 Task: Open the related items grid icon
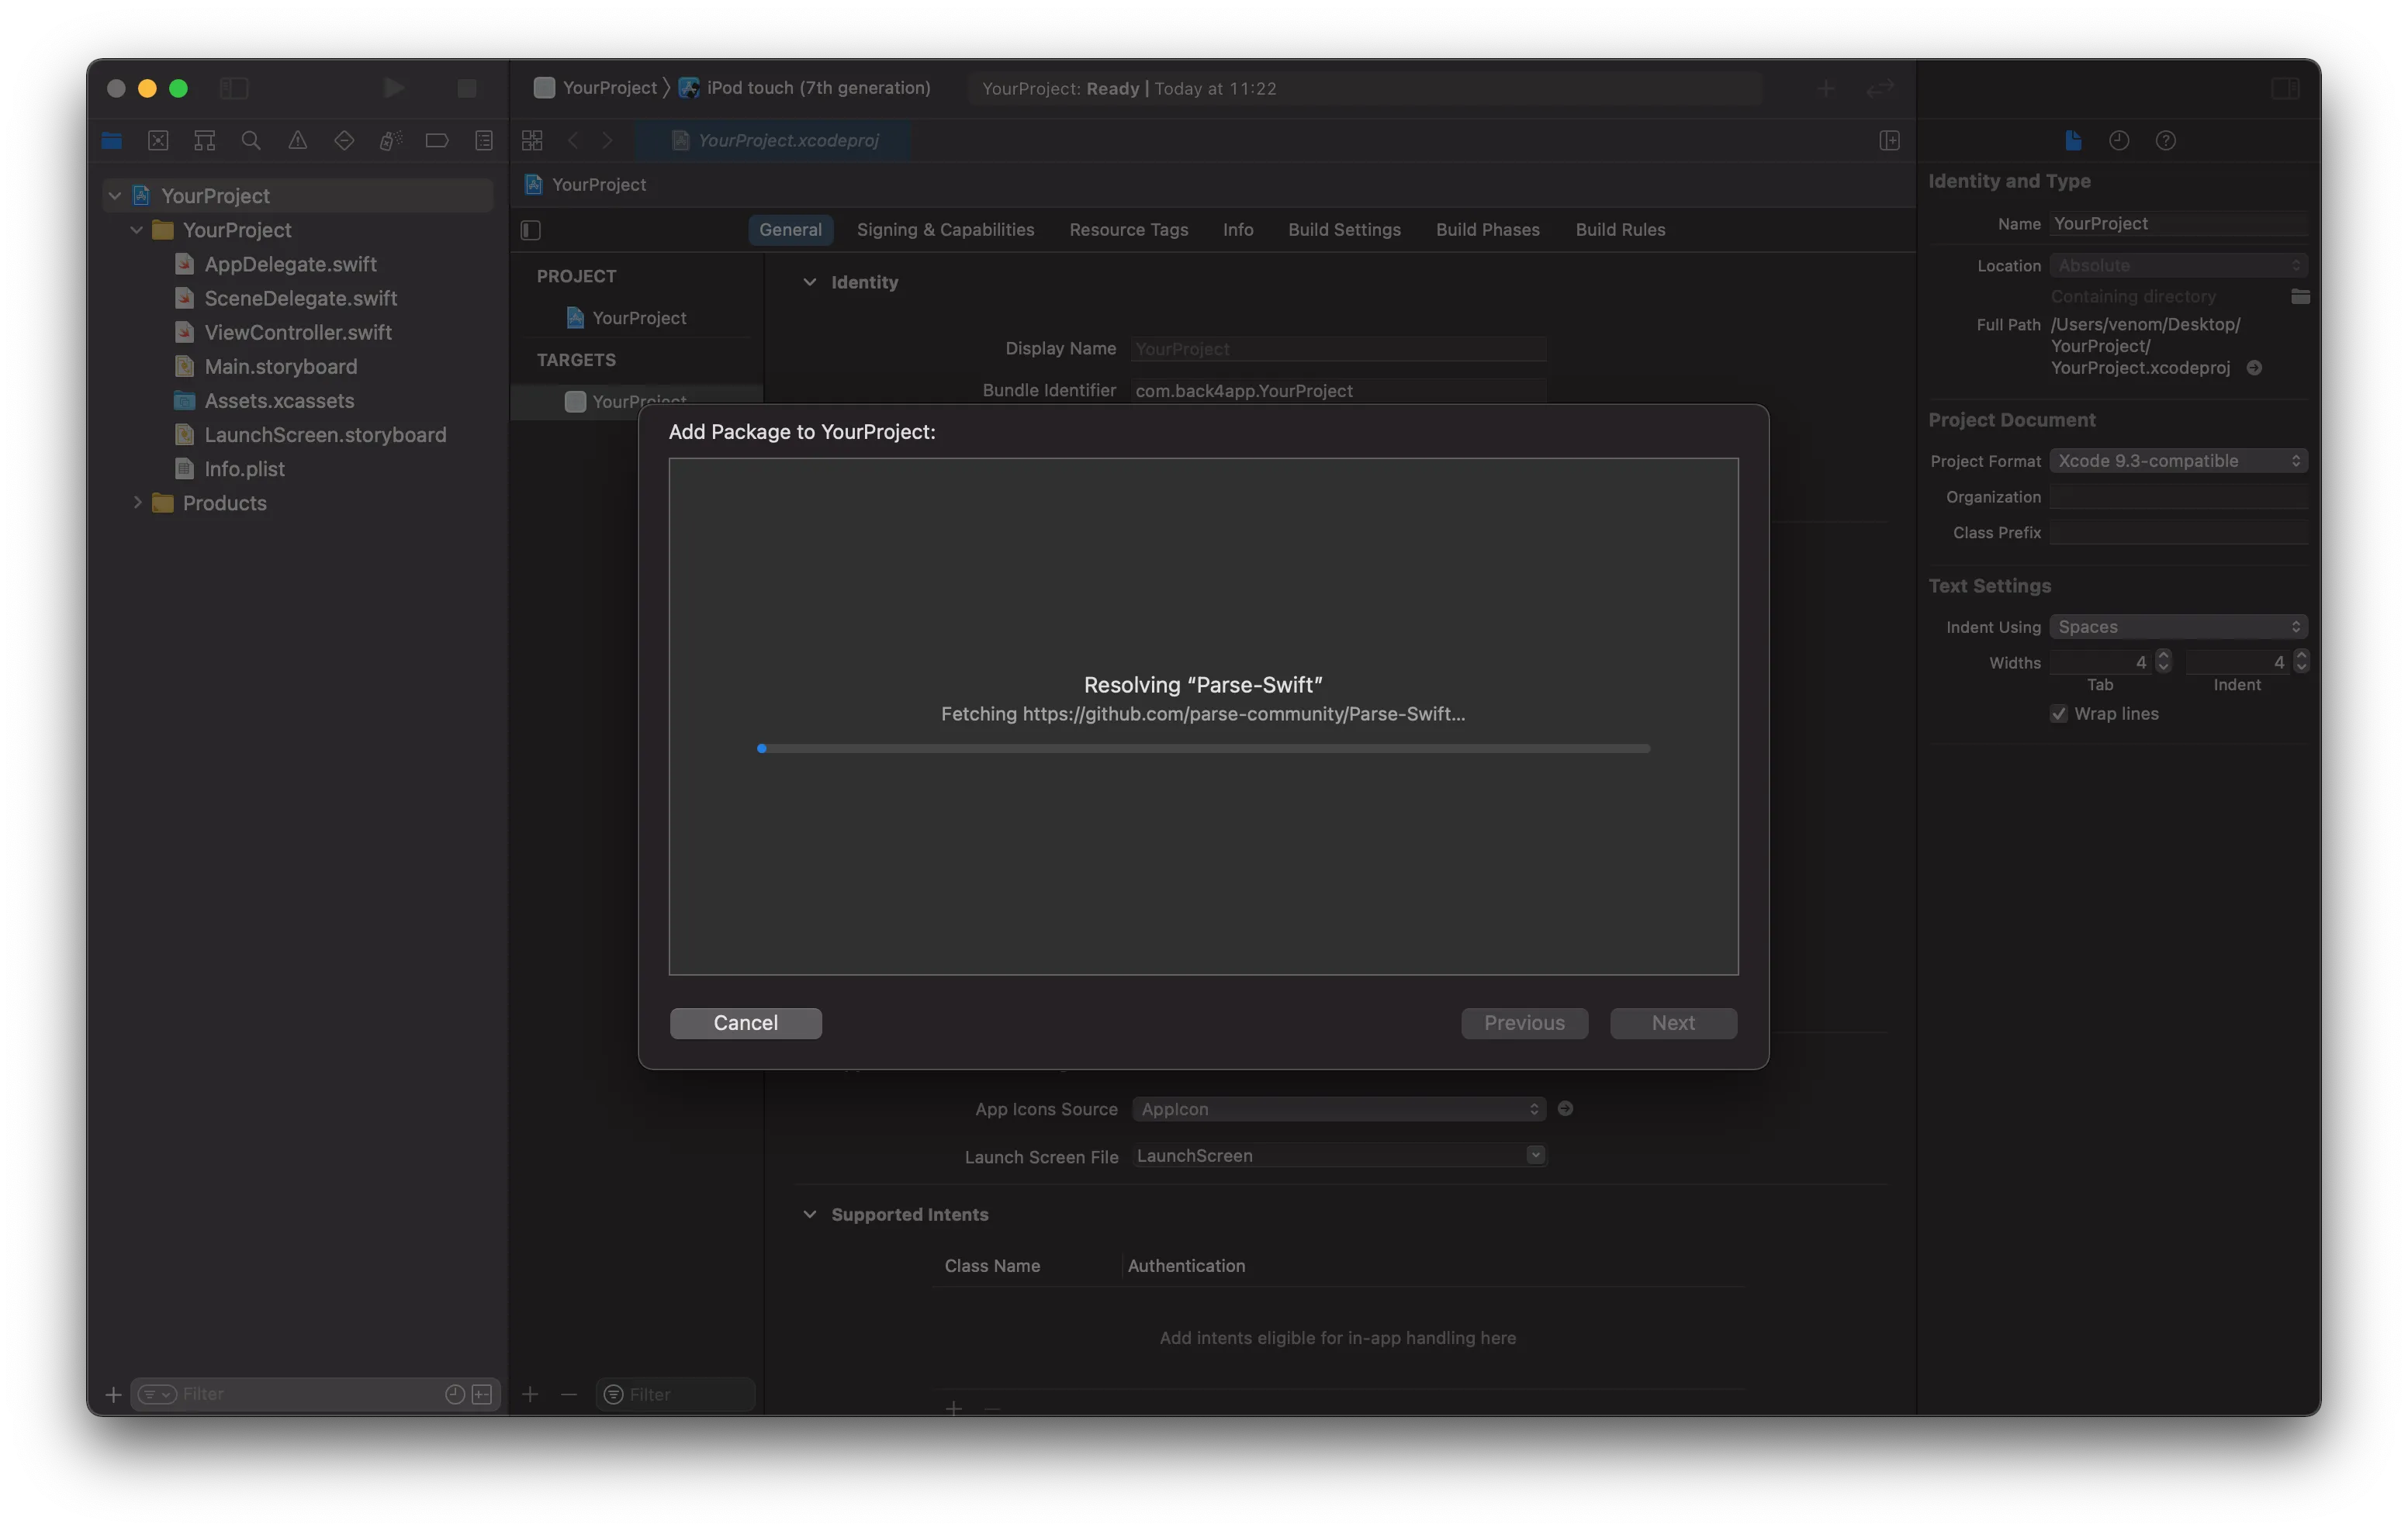(532, 141)
